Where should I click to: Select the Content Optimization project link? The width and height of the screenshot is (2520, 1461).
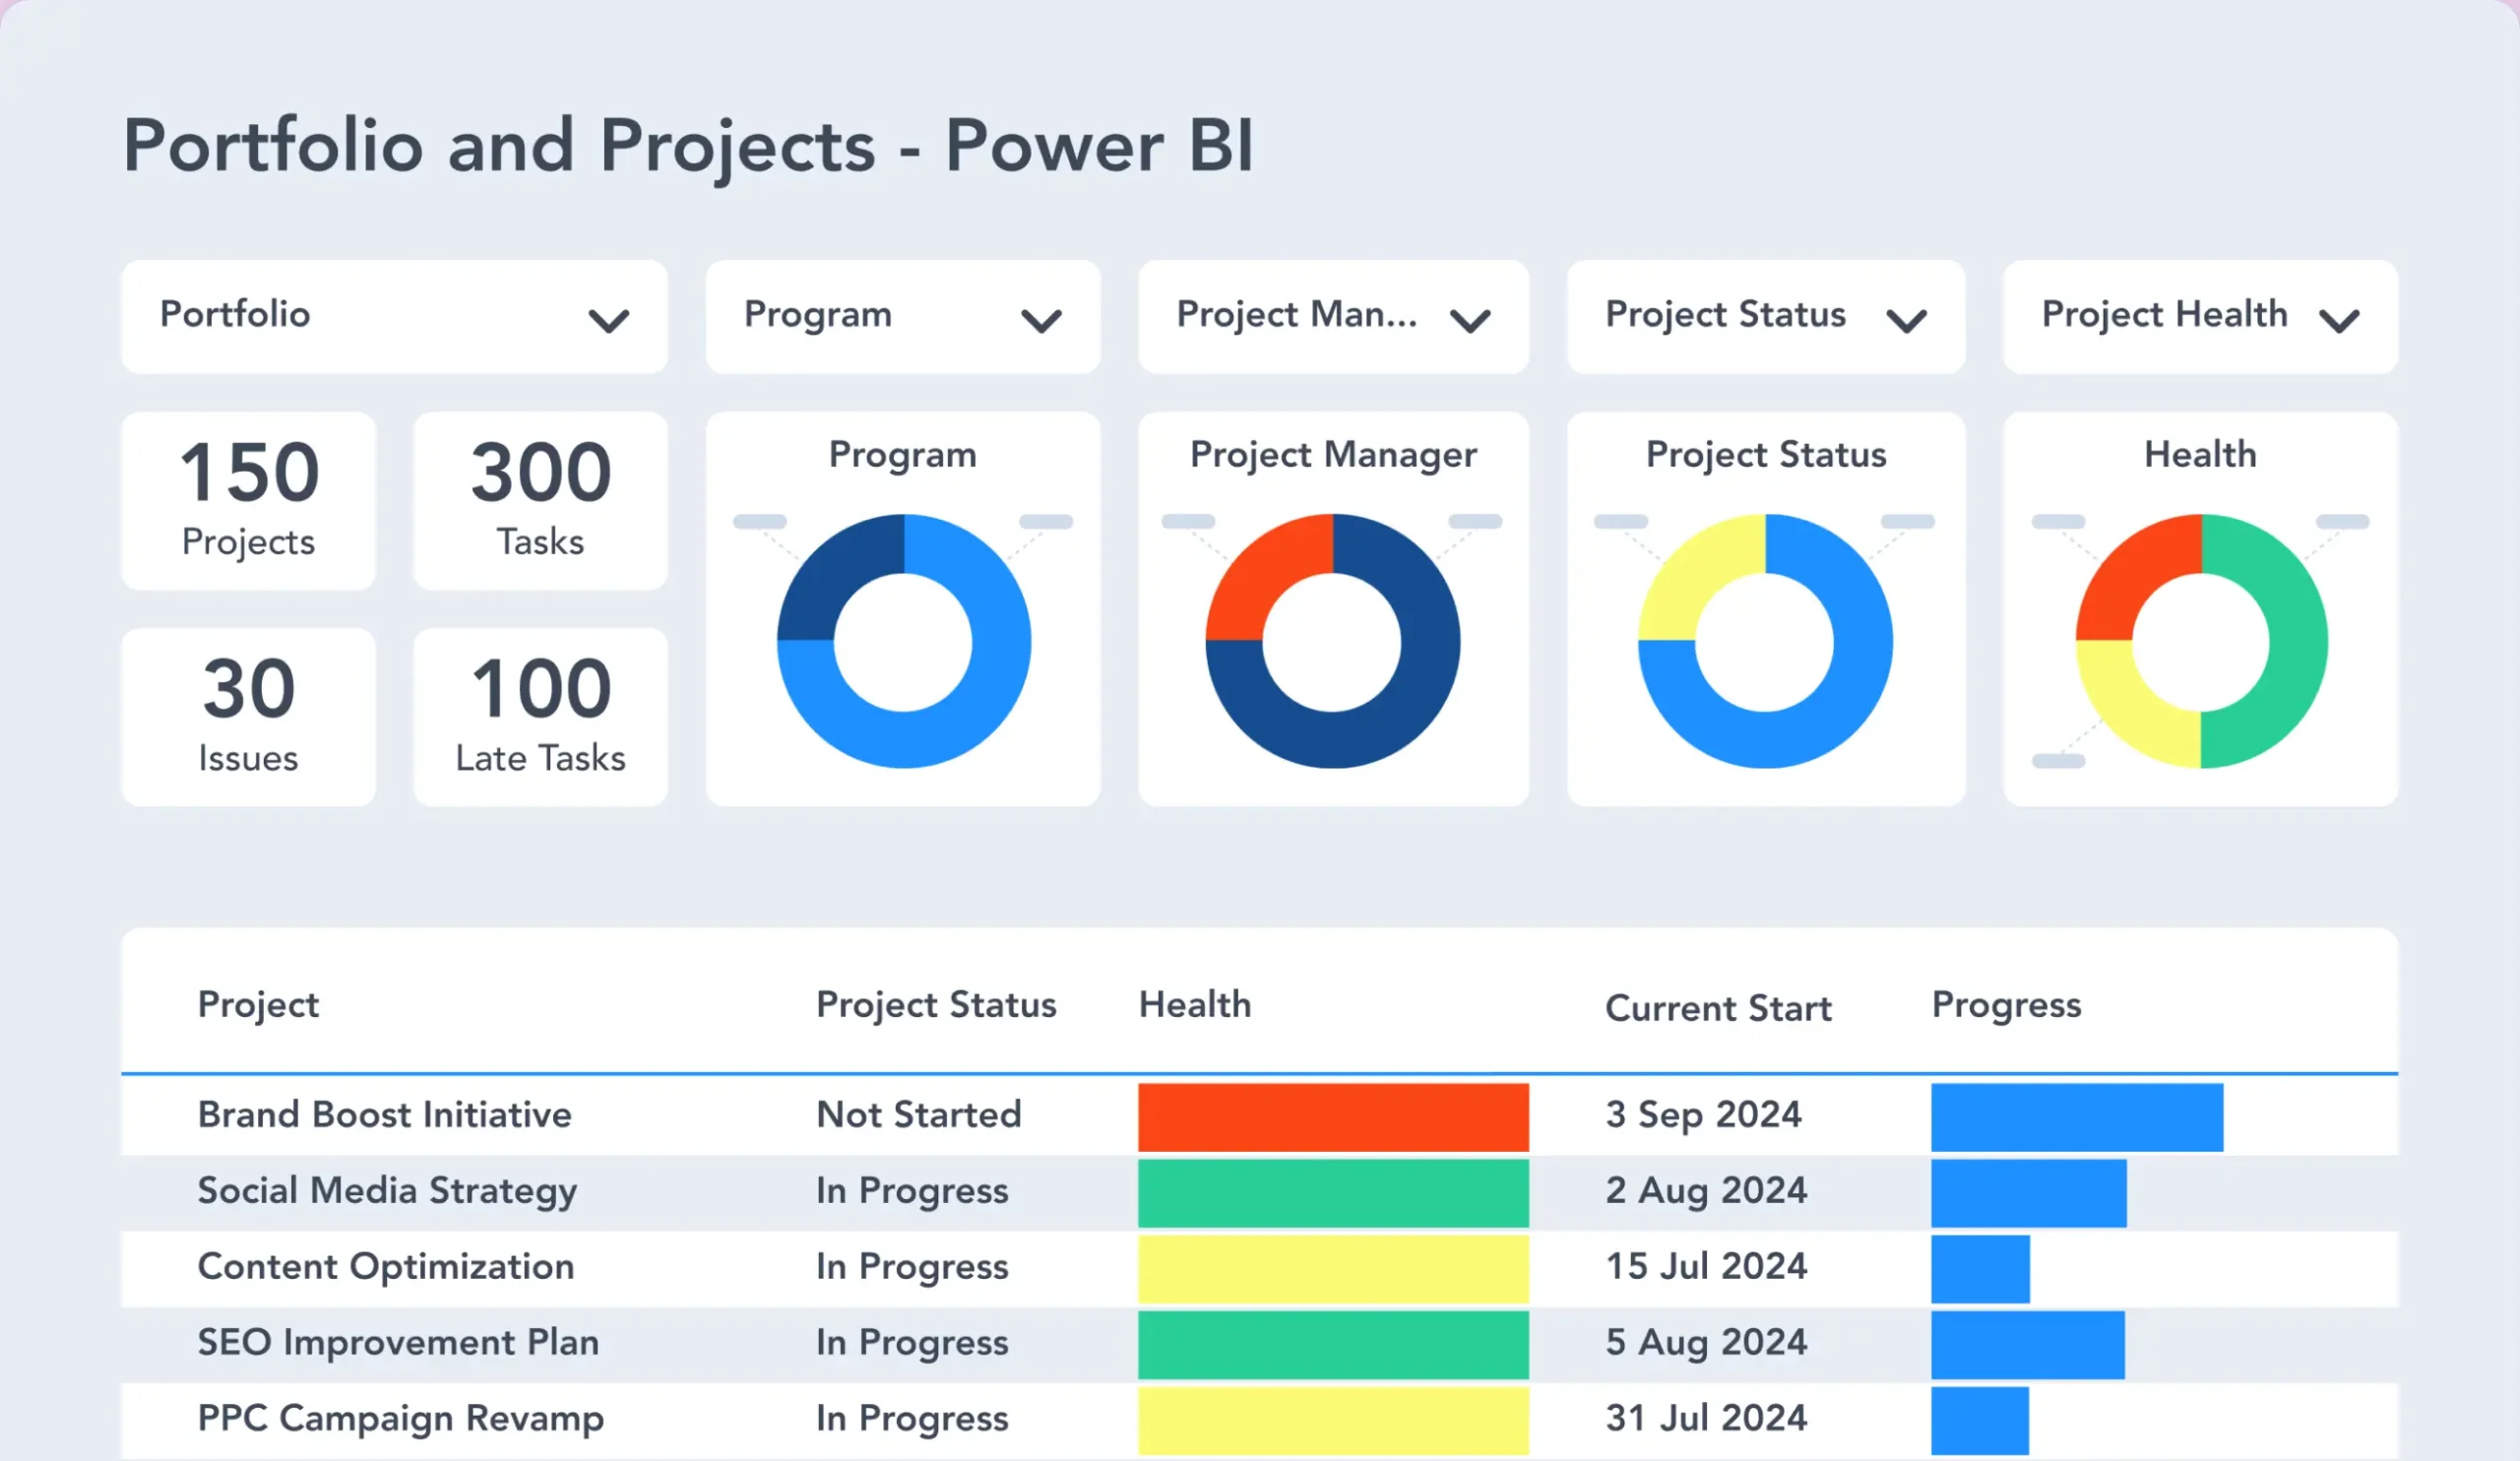point(386,1266)
